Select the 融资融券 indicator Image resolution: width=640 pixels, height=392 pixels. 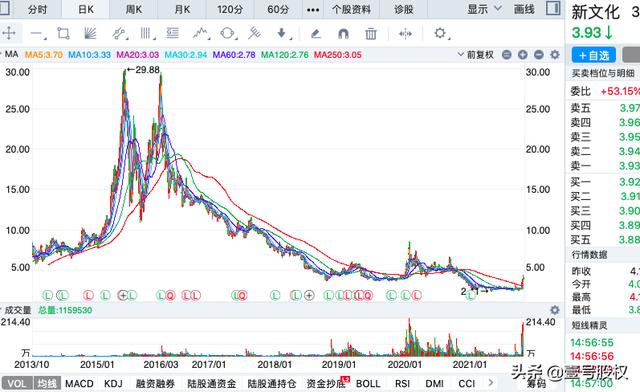tap(155, 383)
